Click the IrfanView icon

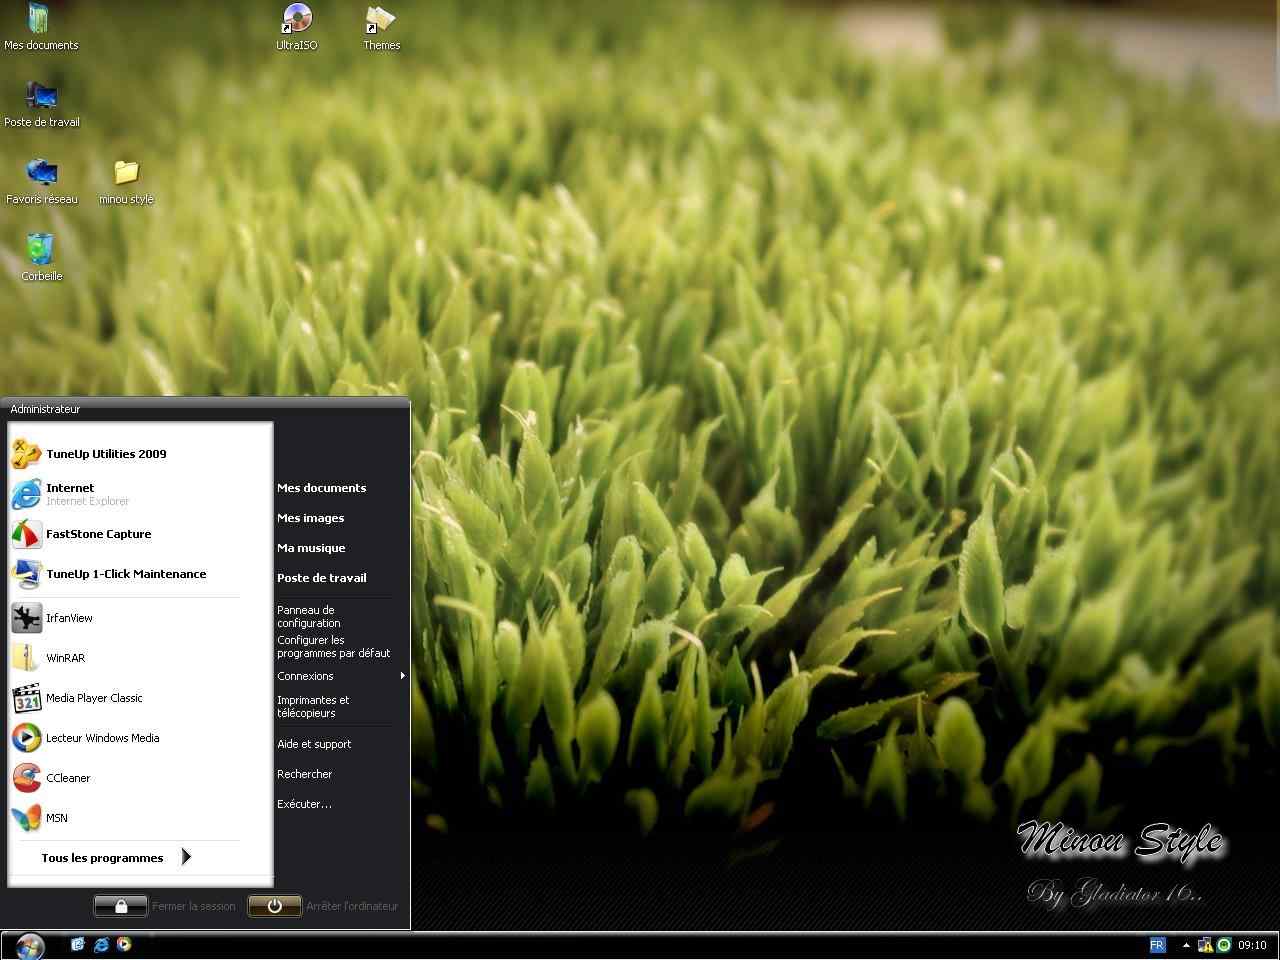[x=26, y=618]
